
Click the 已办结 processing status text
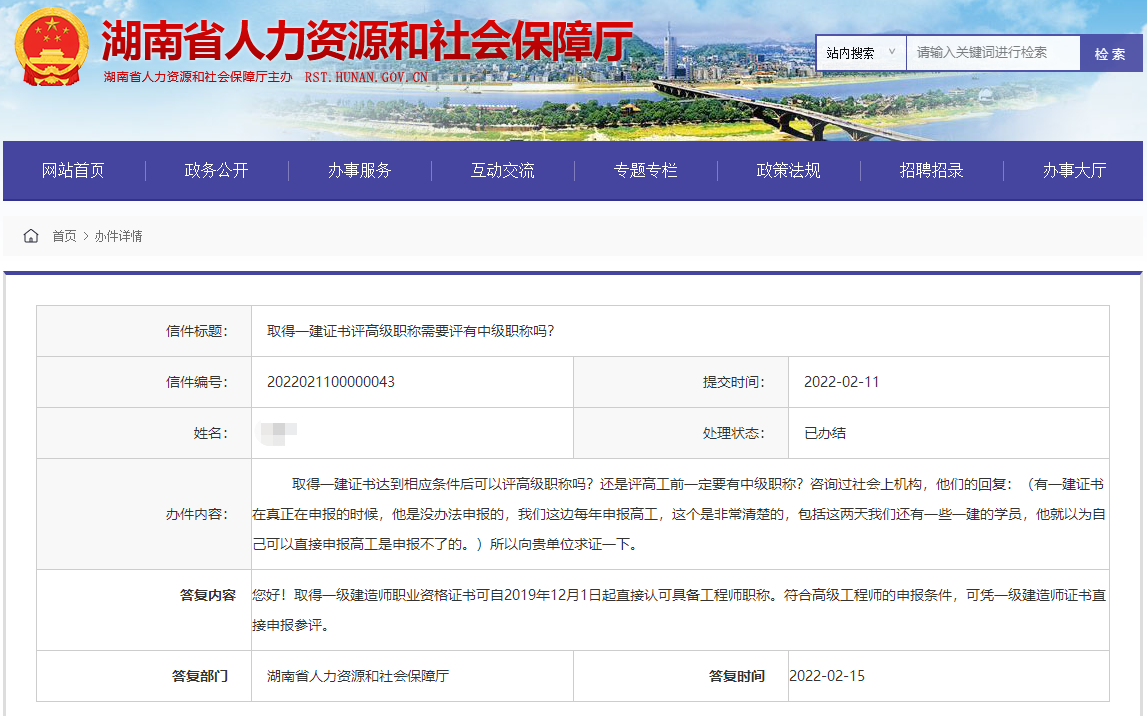point(829,433)
